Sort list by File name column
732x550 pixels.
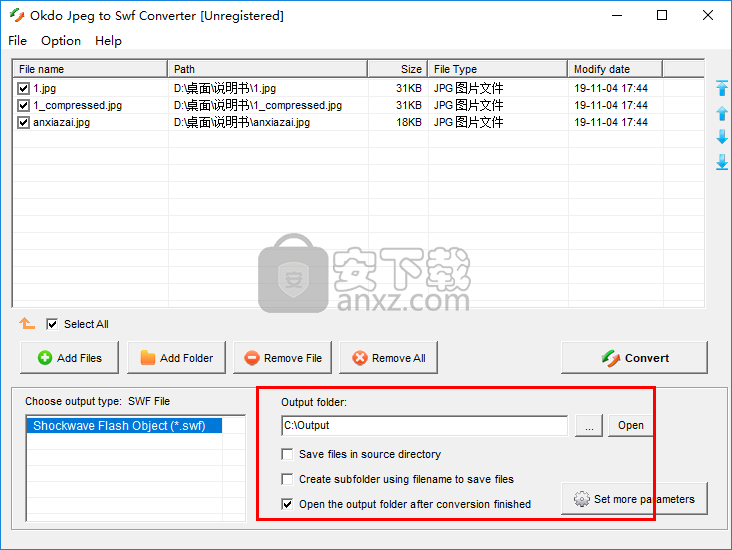[x=90, y=69]
